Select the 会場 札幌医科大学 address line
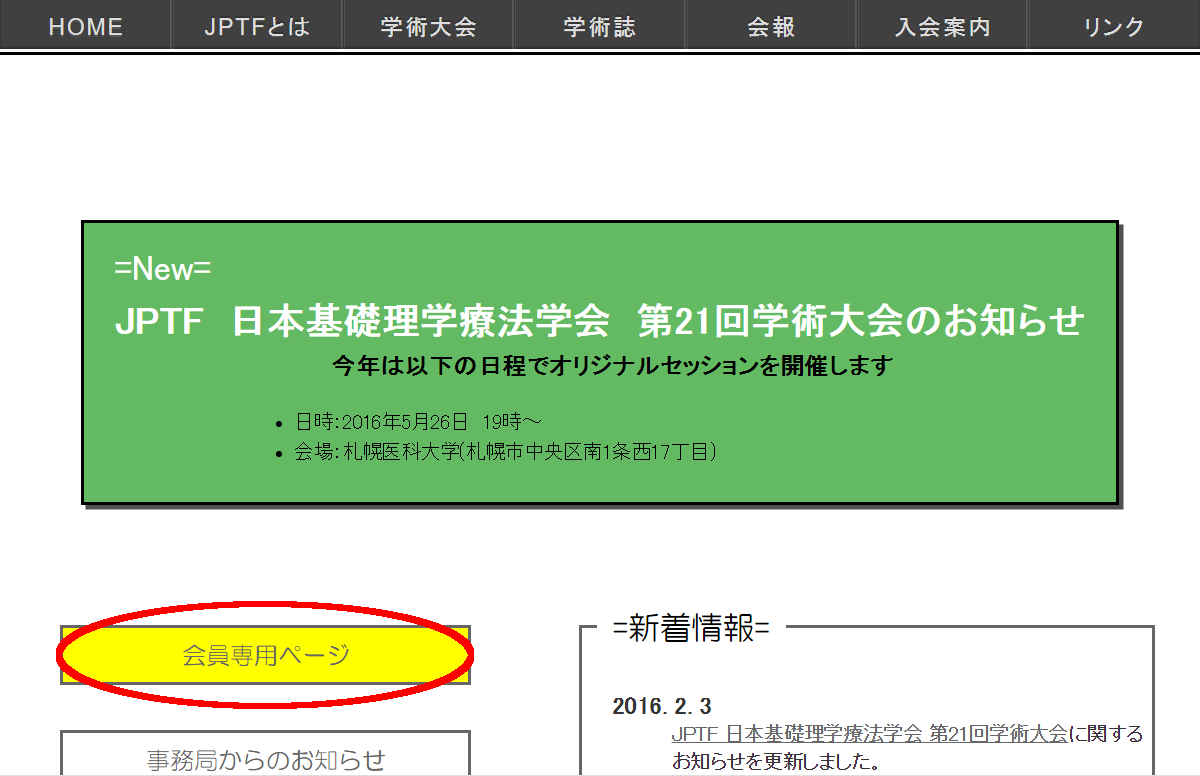 coord(505,452)
